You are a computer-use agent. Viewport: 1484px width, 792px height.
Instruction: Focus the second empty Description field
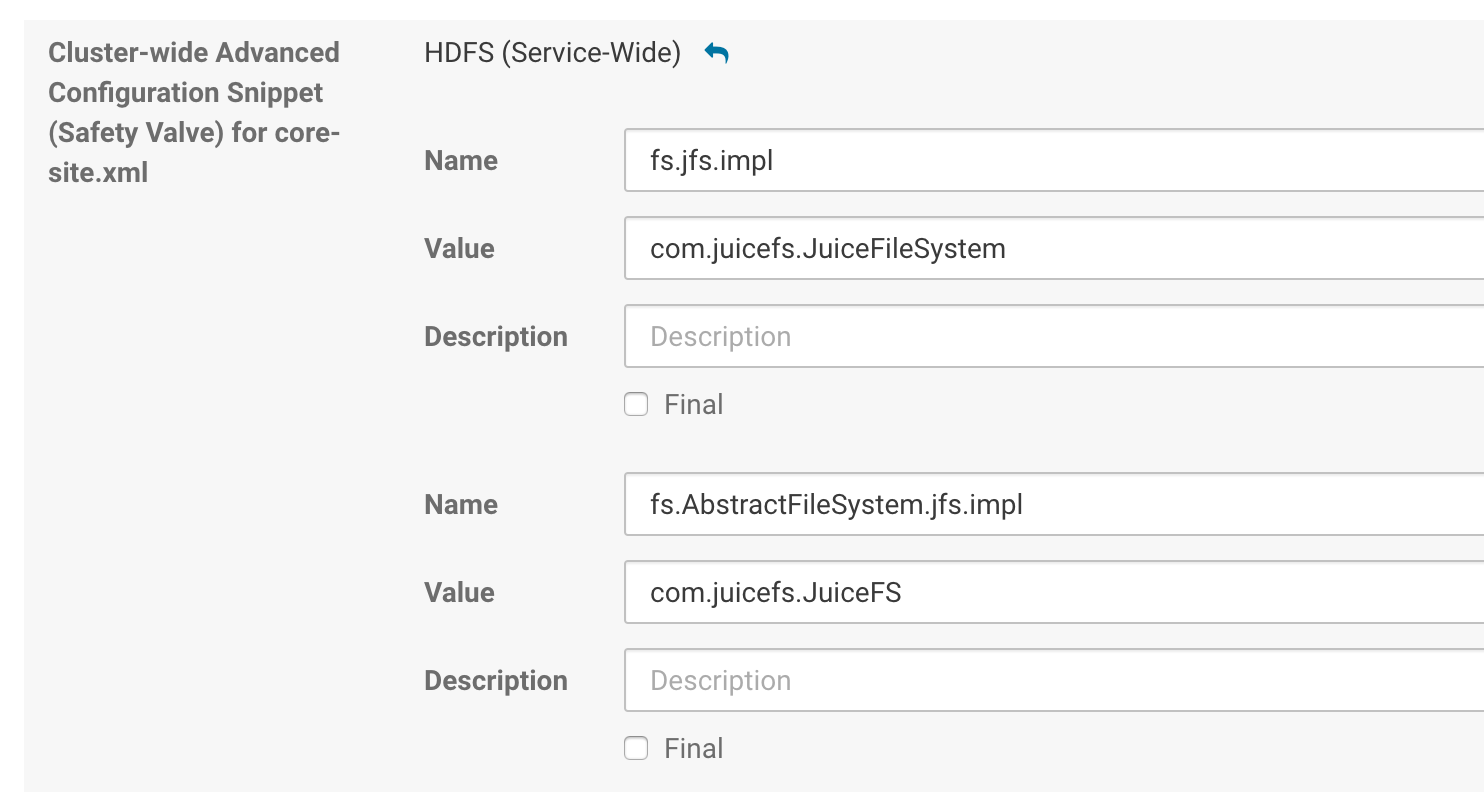1050,680
